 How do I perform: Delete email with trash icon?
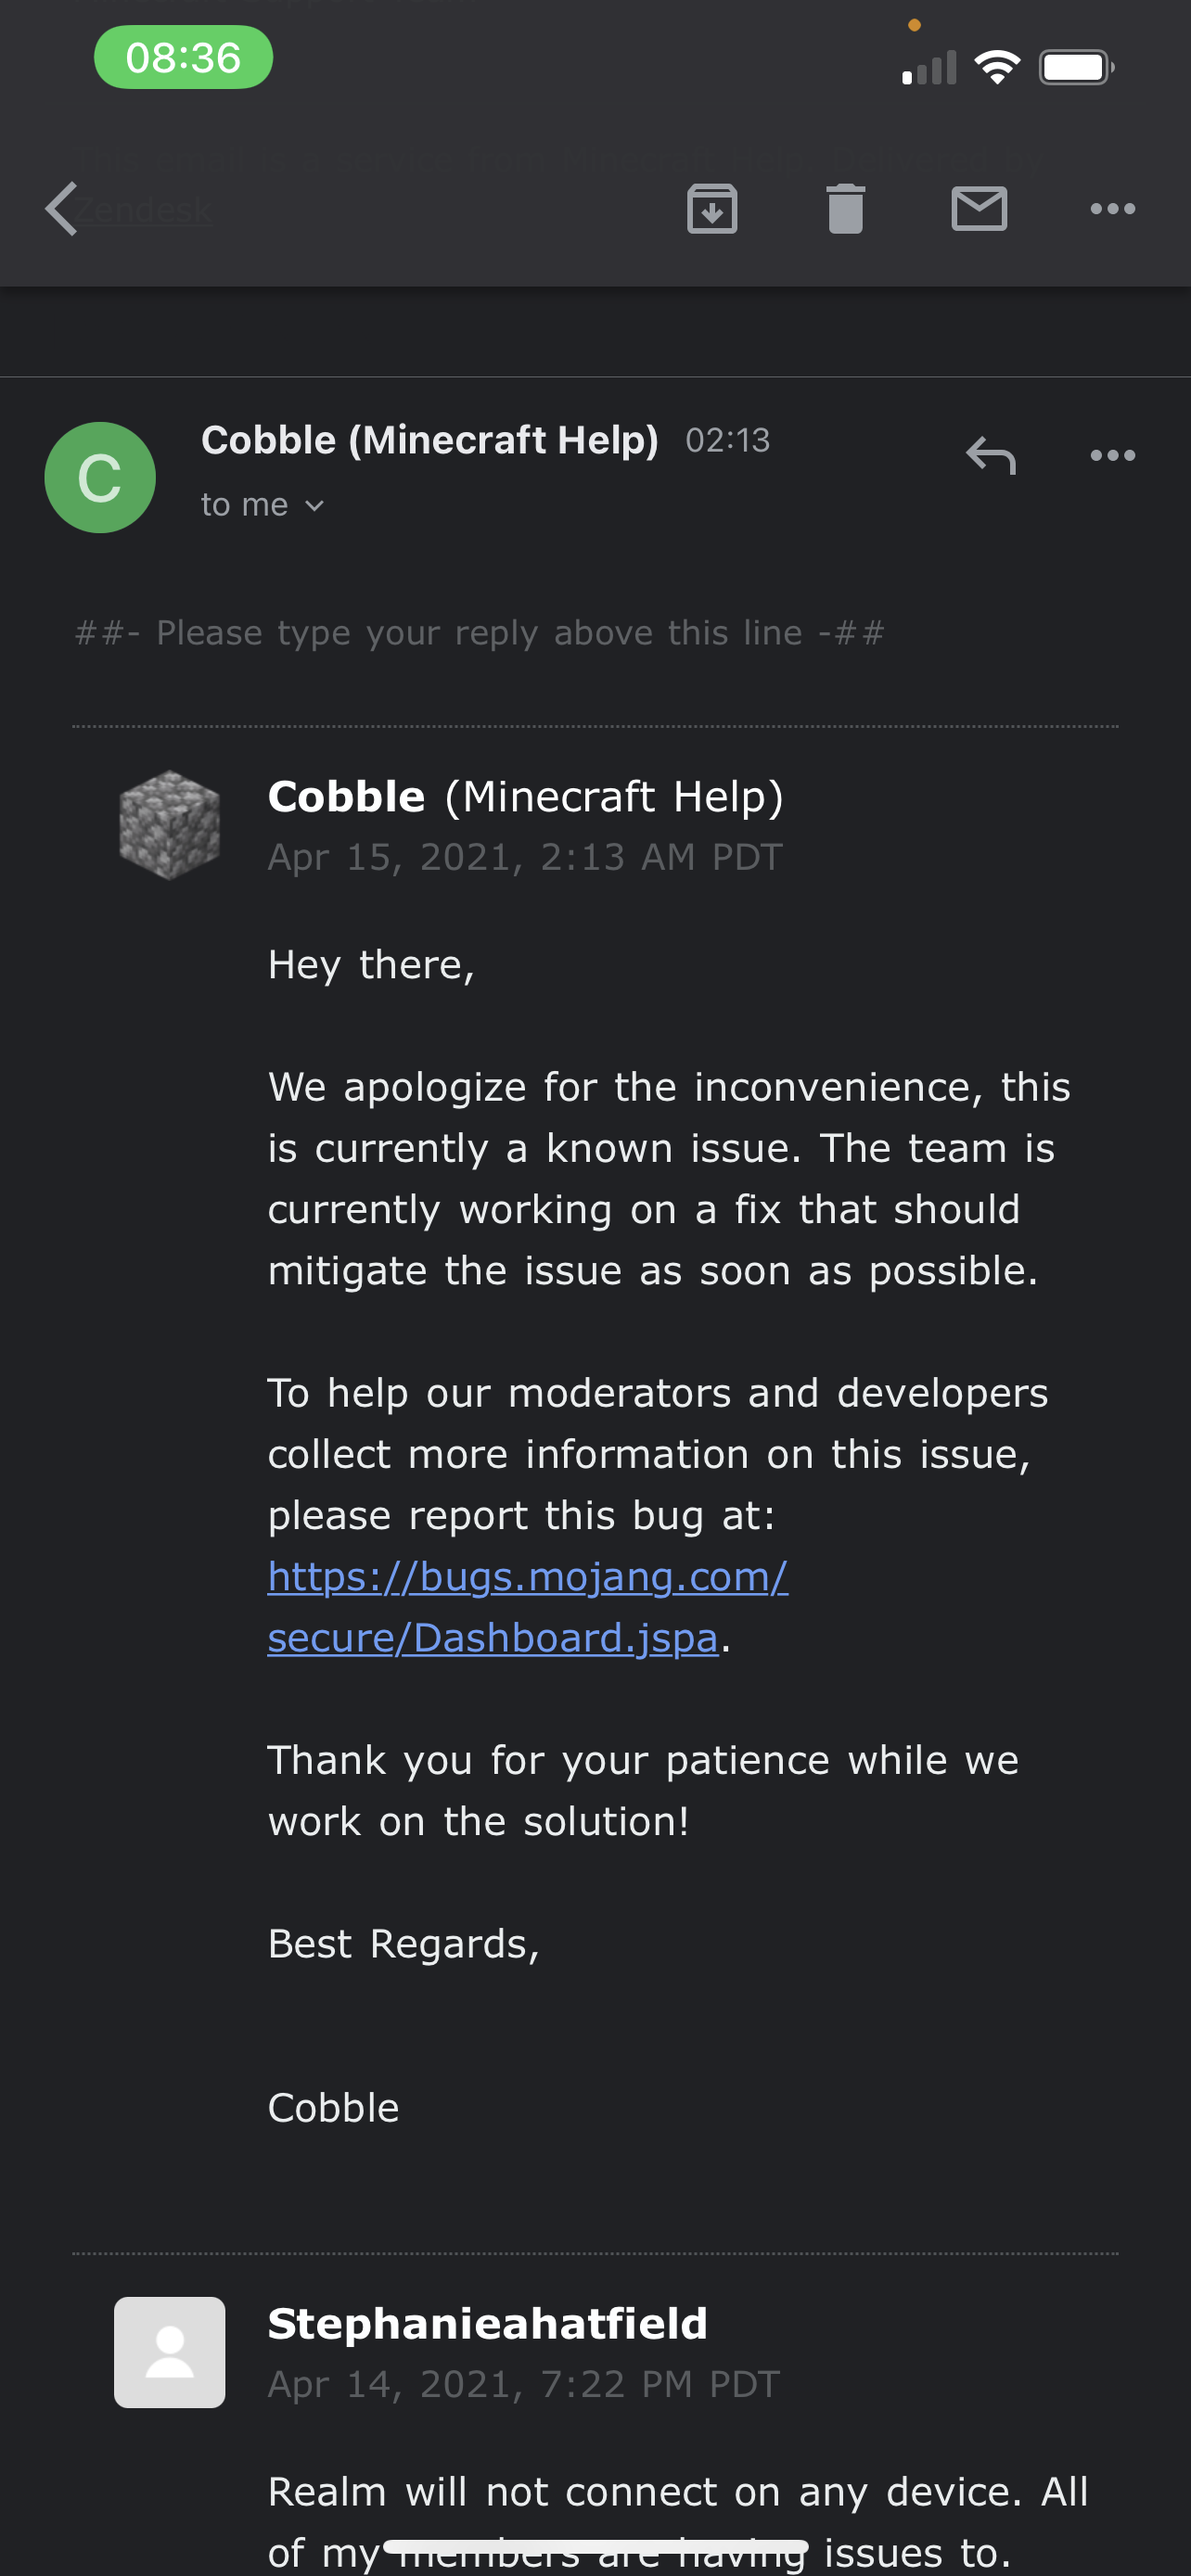pos(845,209)
